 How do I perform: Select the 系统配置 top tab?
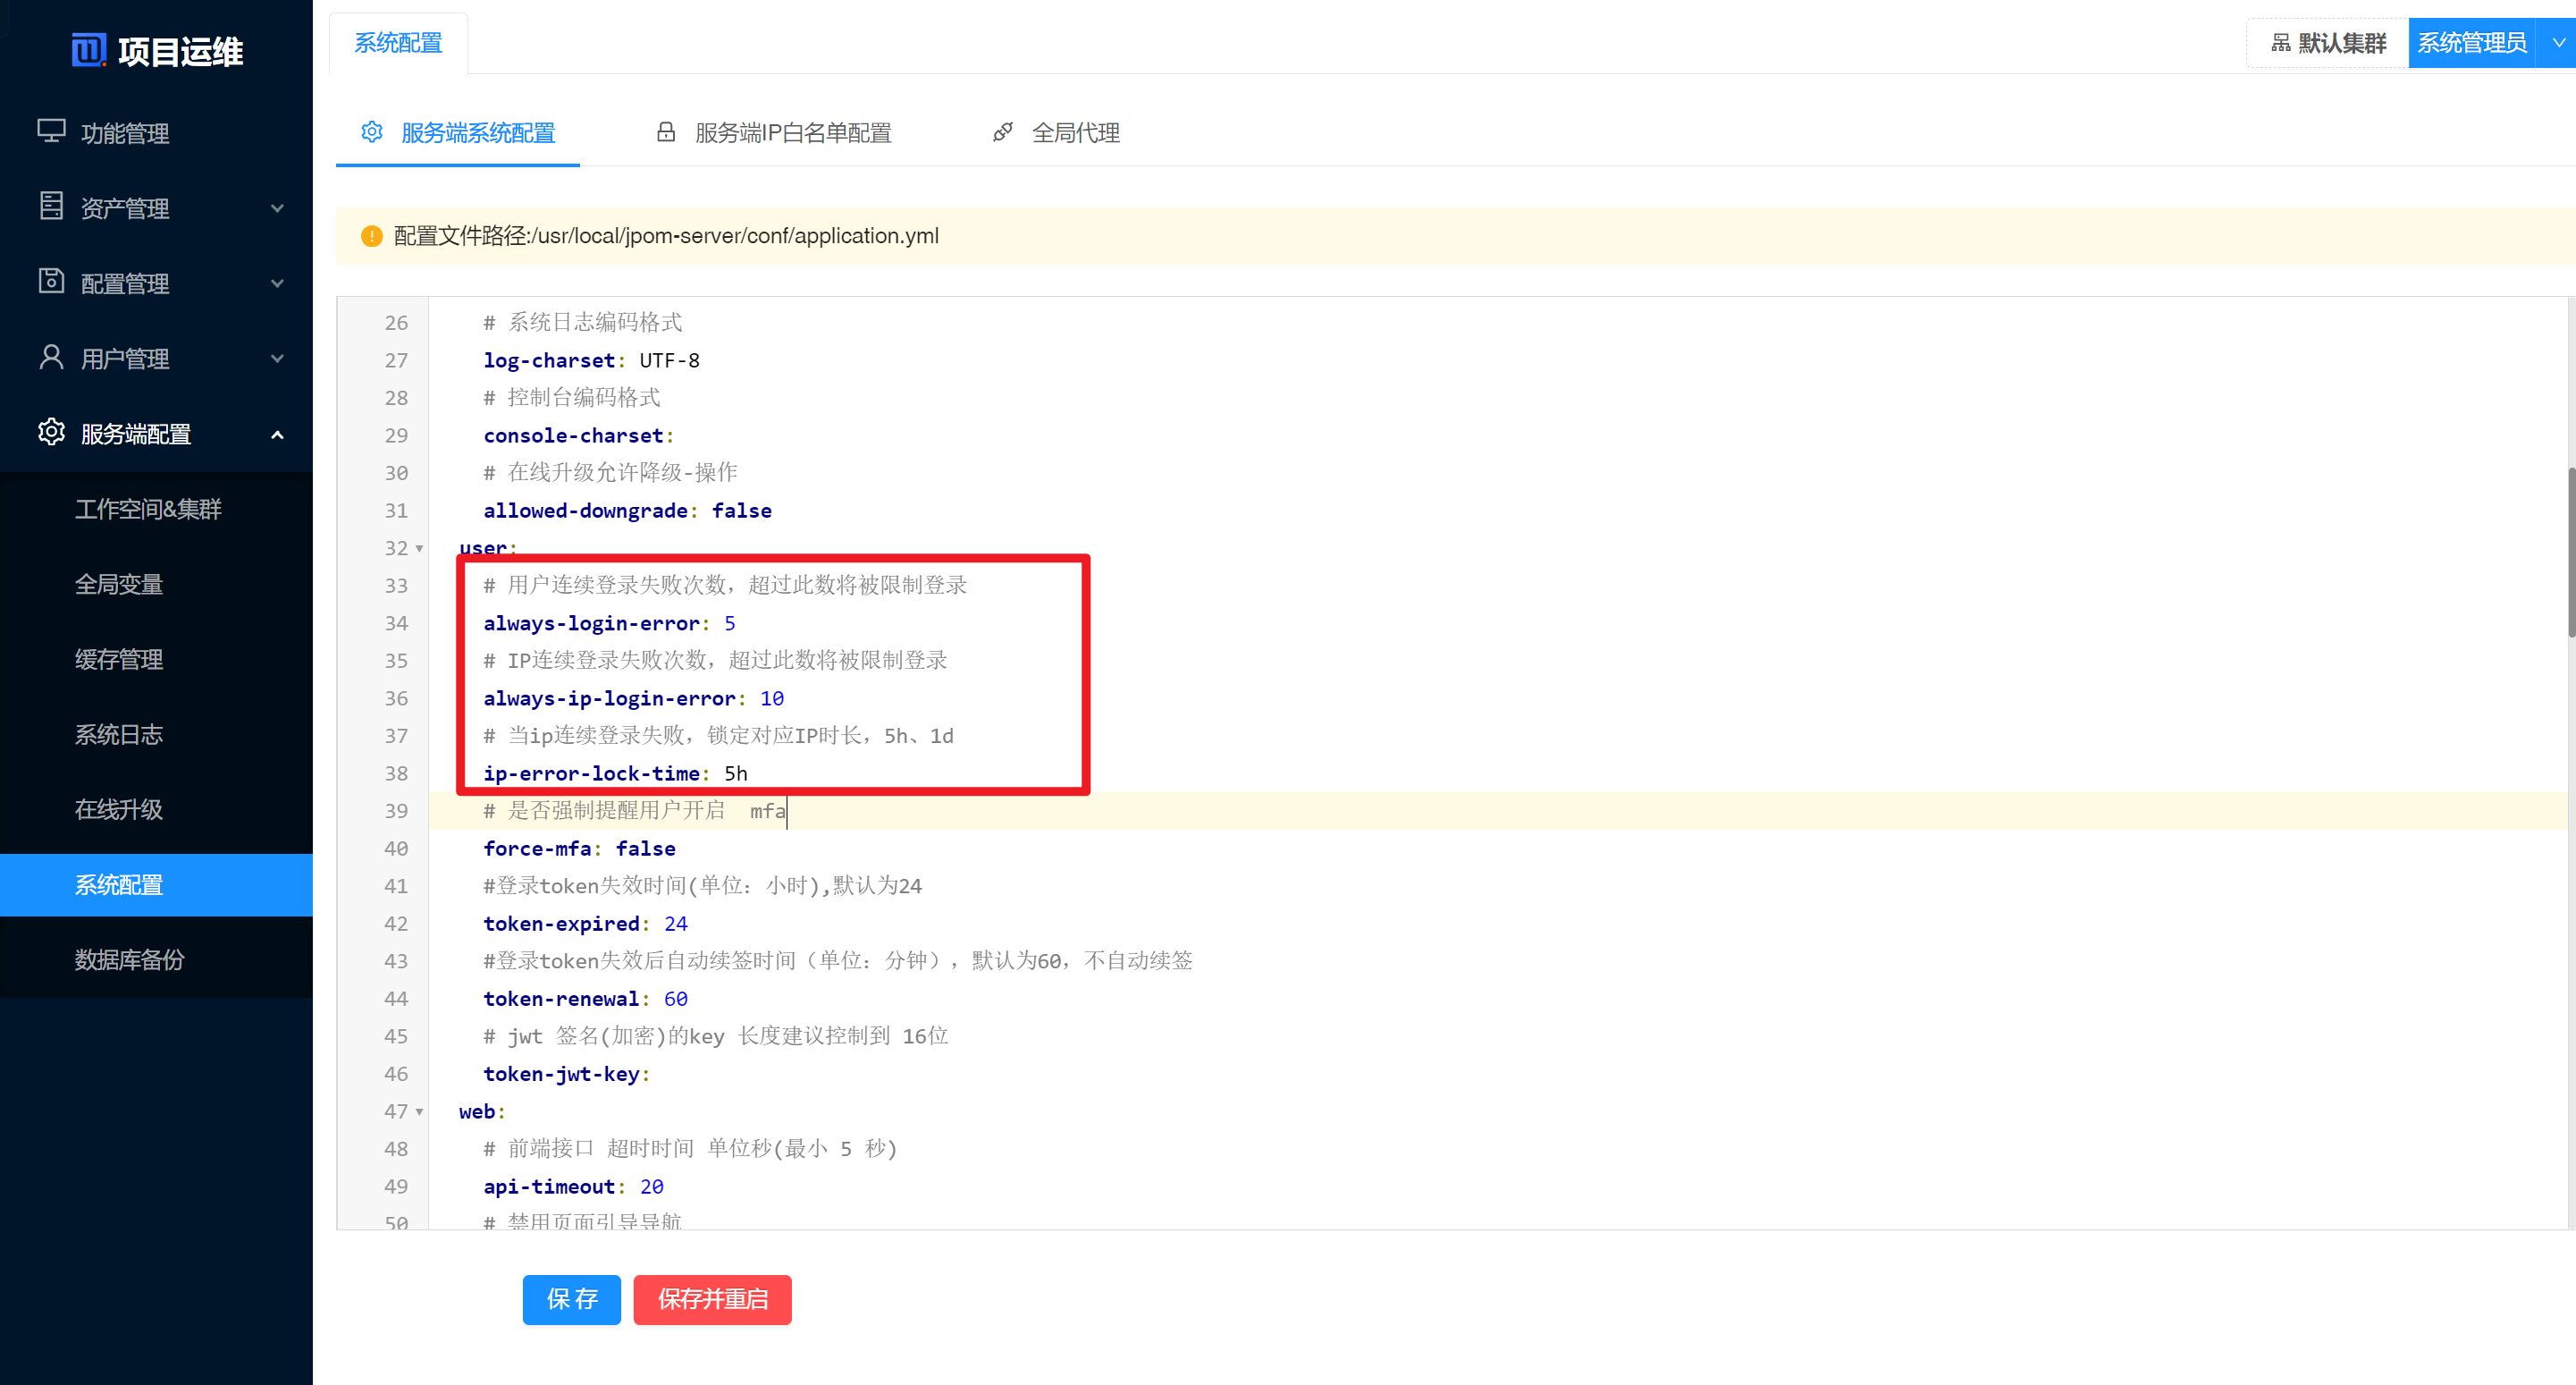(x=398, y=42)
